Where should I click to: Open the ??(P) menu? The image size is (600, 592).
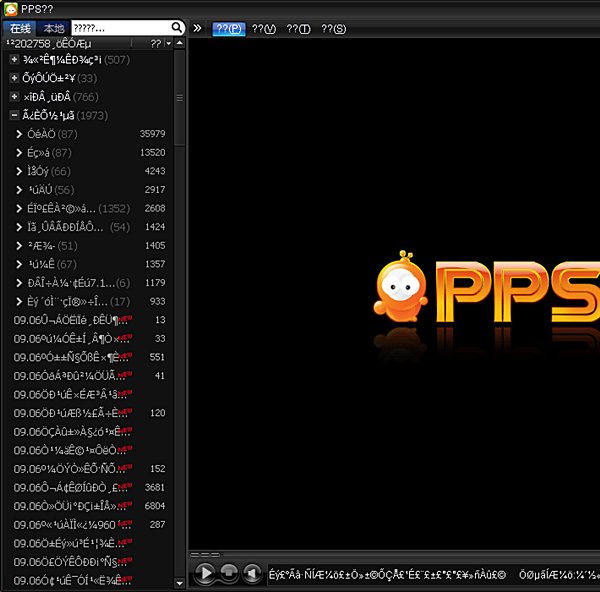(x=228, y=29)
